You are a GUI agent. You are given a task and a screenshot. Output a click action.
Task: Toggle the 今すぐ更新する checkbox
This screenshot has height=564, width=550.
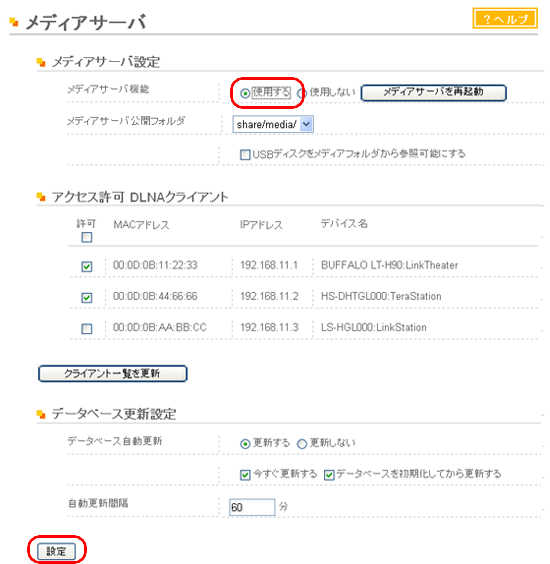coord(245,475)
